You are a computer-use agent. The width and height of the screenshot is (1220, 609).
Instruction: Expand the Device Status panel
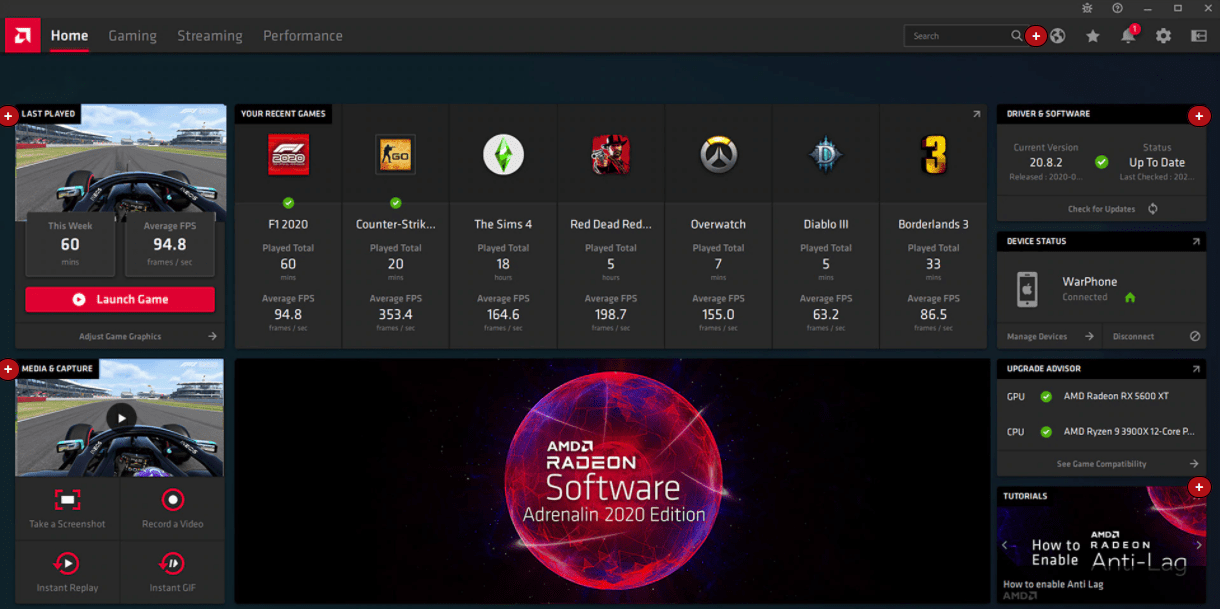pos(1196,242)
